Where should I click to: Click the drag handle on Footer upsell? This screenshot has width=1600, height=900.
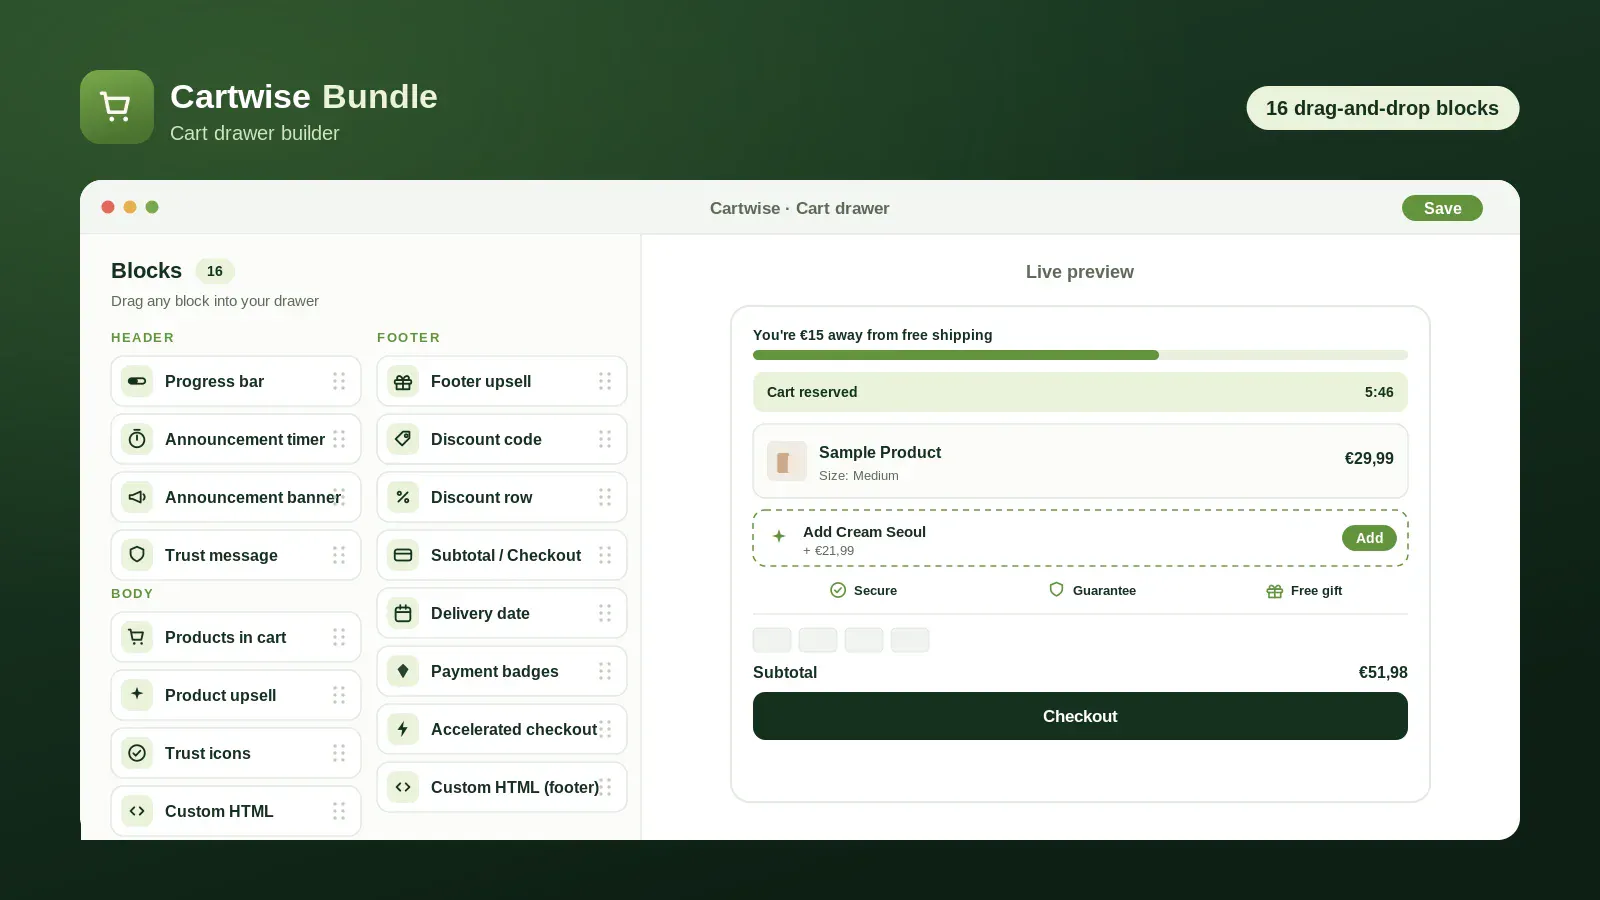[605, 381]
